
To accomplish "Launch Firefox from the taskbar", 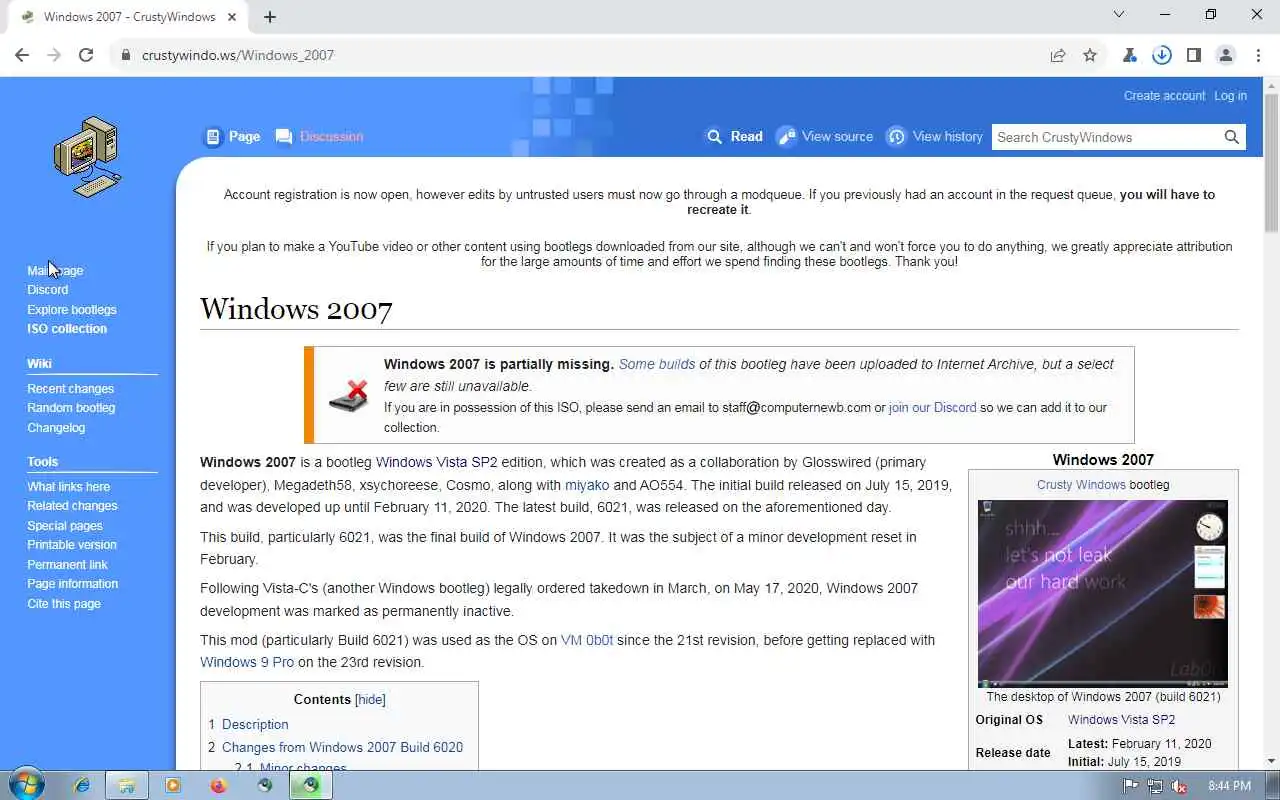I will [219, 785].
